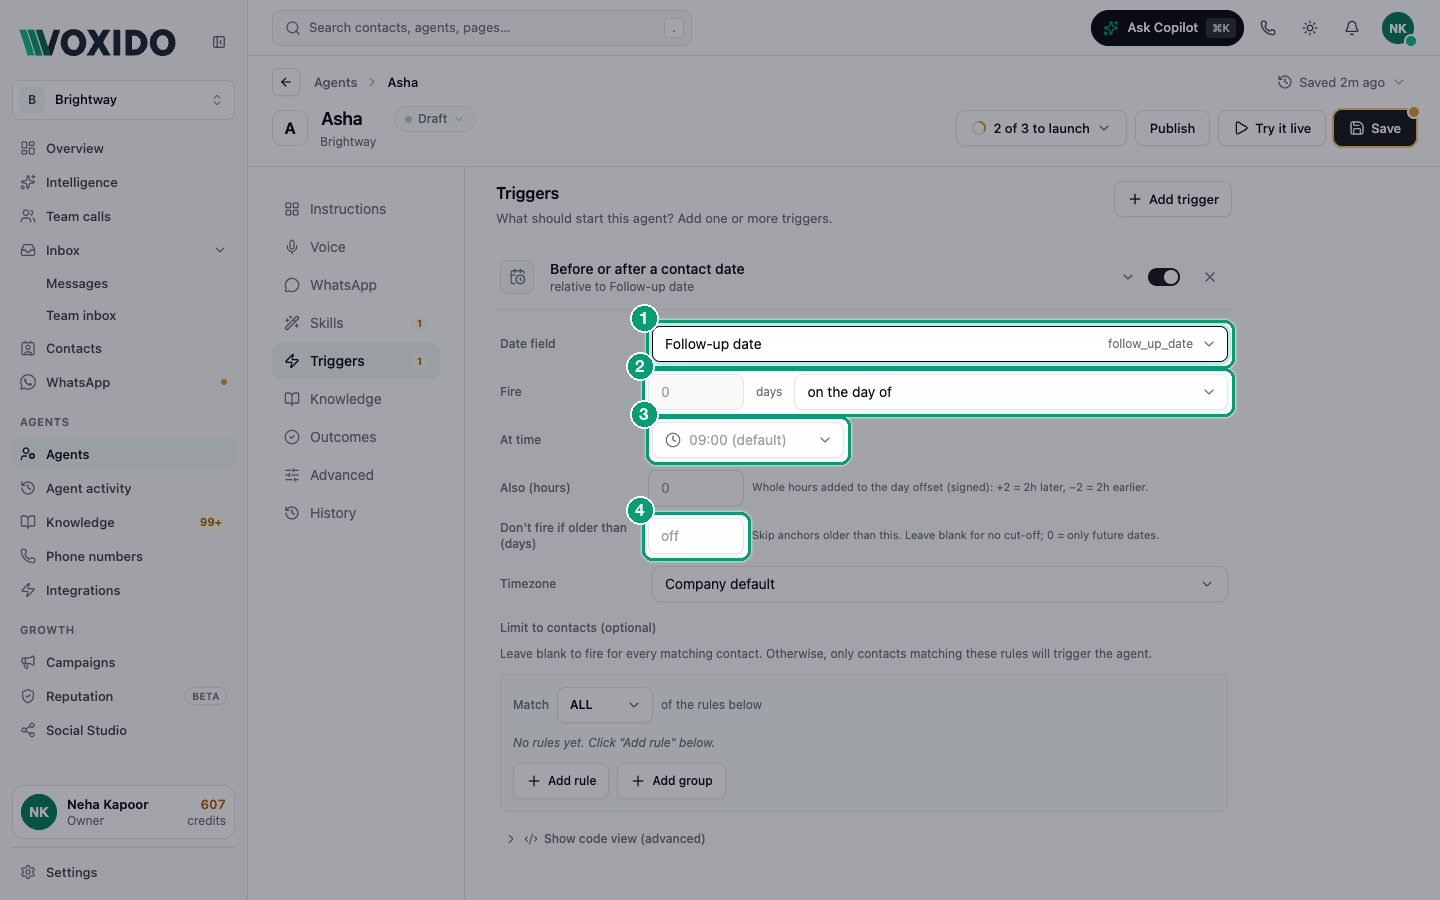
Task: Click the Add rule button
Action: pyautogui.click(x=562, y=781)
